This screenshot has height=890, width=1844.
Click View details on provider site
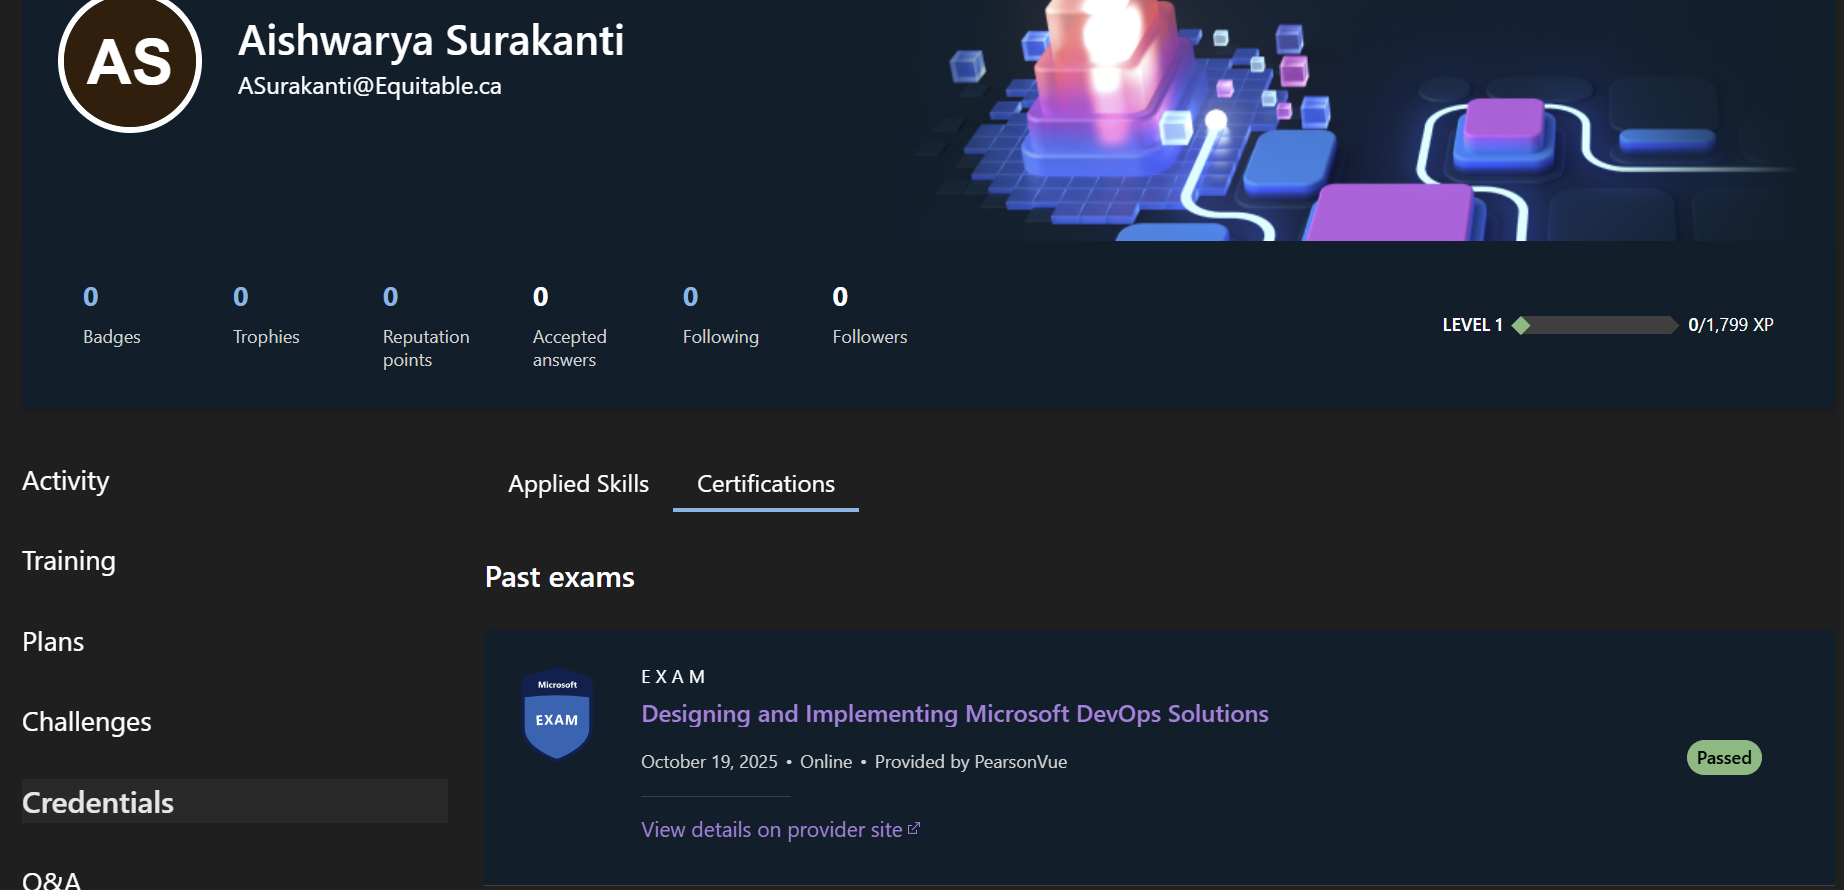pos(781,830)
